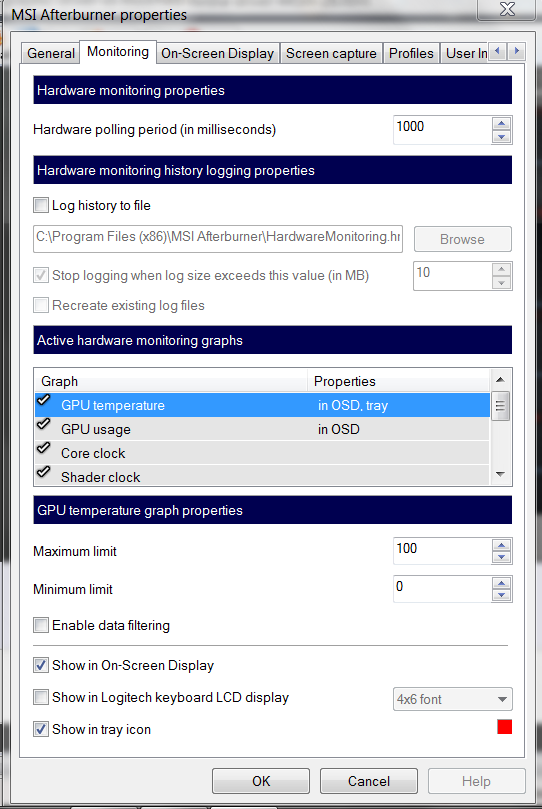
Task: Click the Graph column header
Action: 171,381
